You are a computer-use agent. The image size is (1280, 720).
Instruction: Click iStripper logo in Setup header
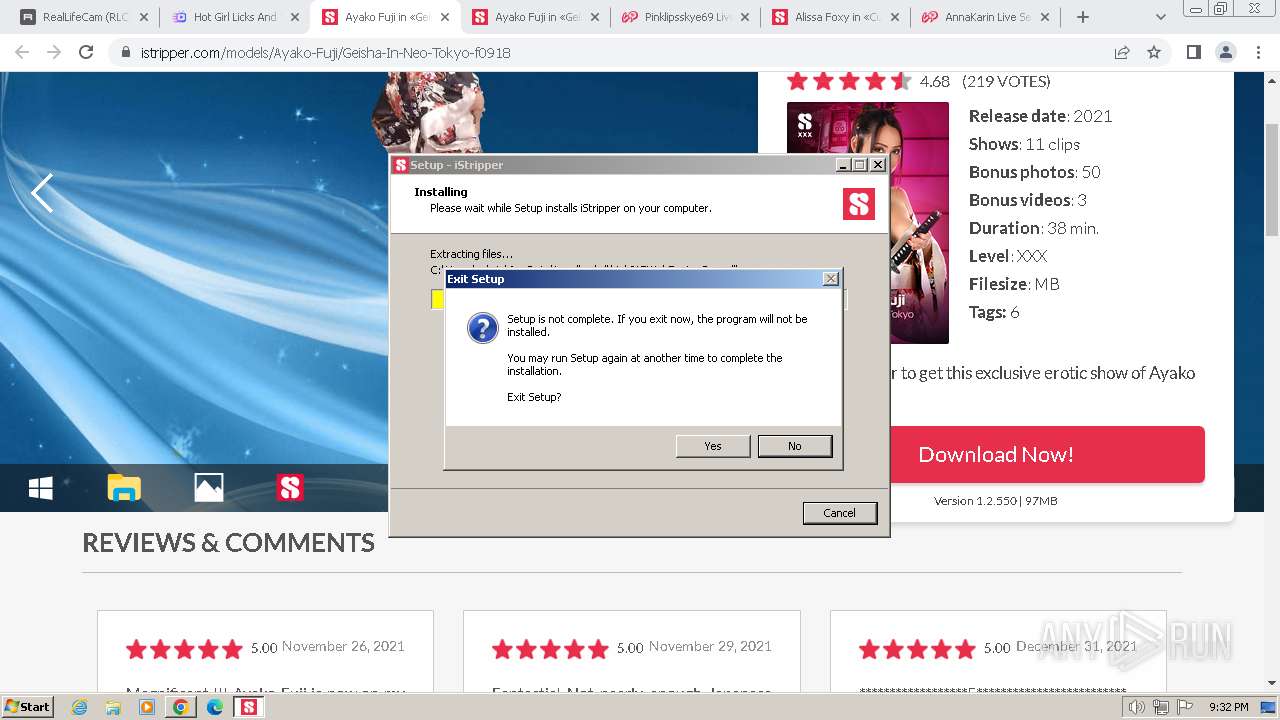click(x=859, y=204)
